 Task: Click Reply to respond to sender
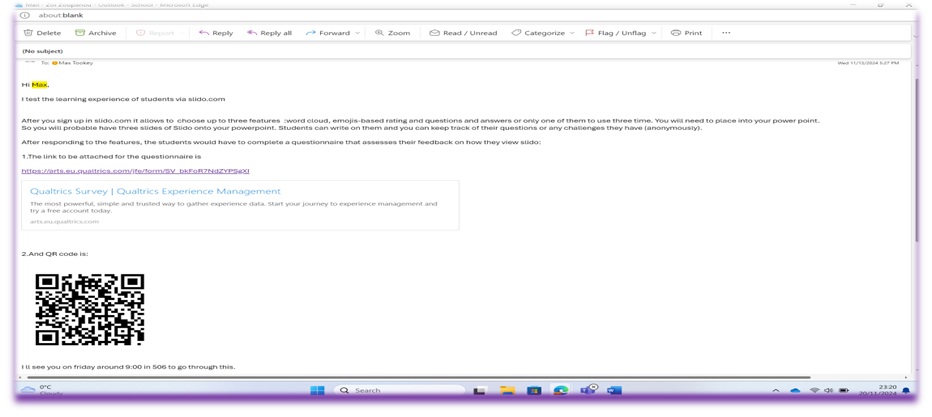pos(216,33)
